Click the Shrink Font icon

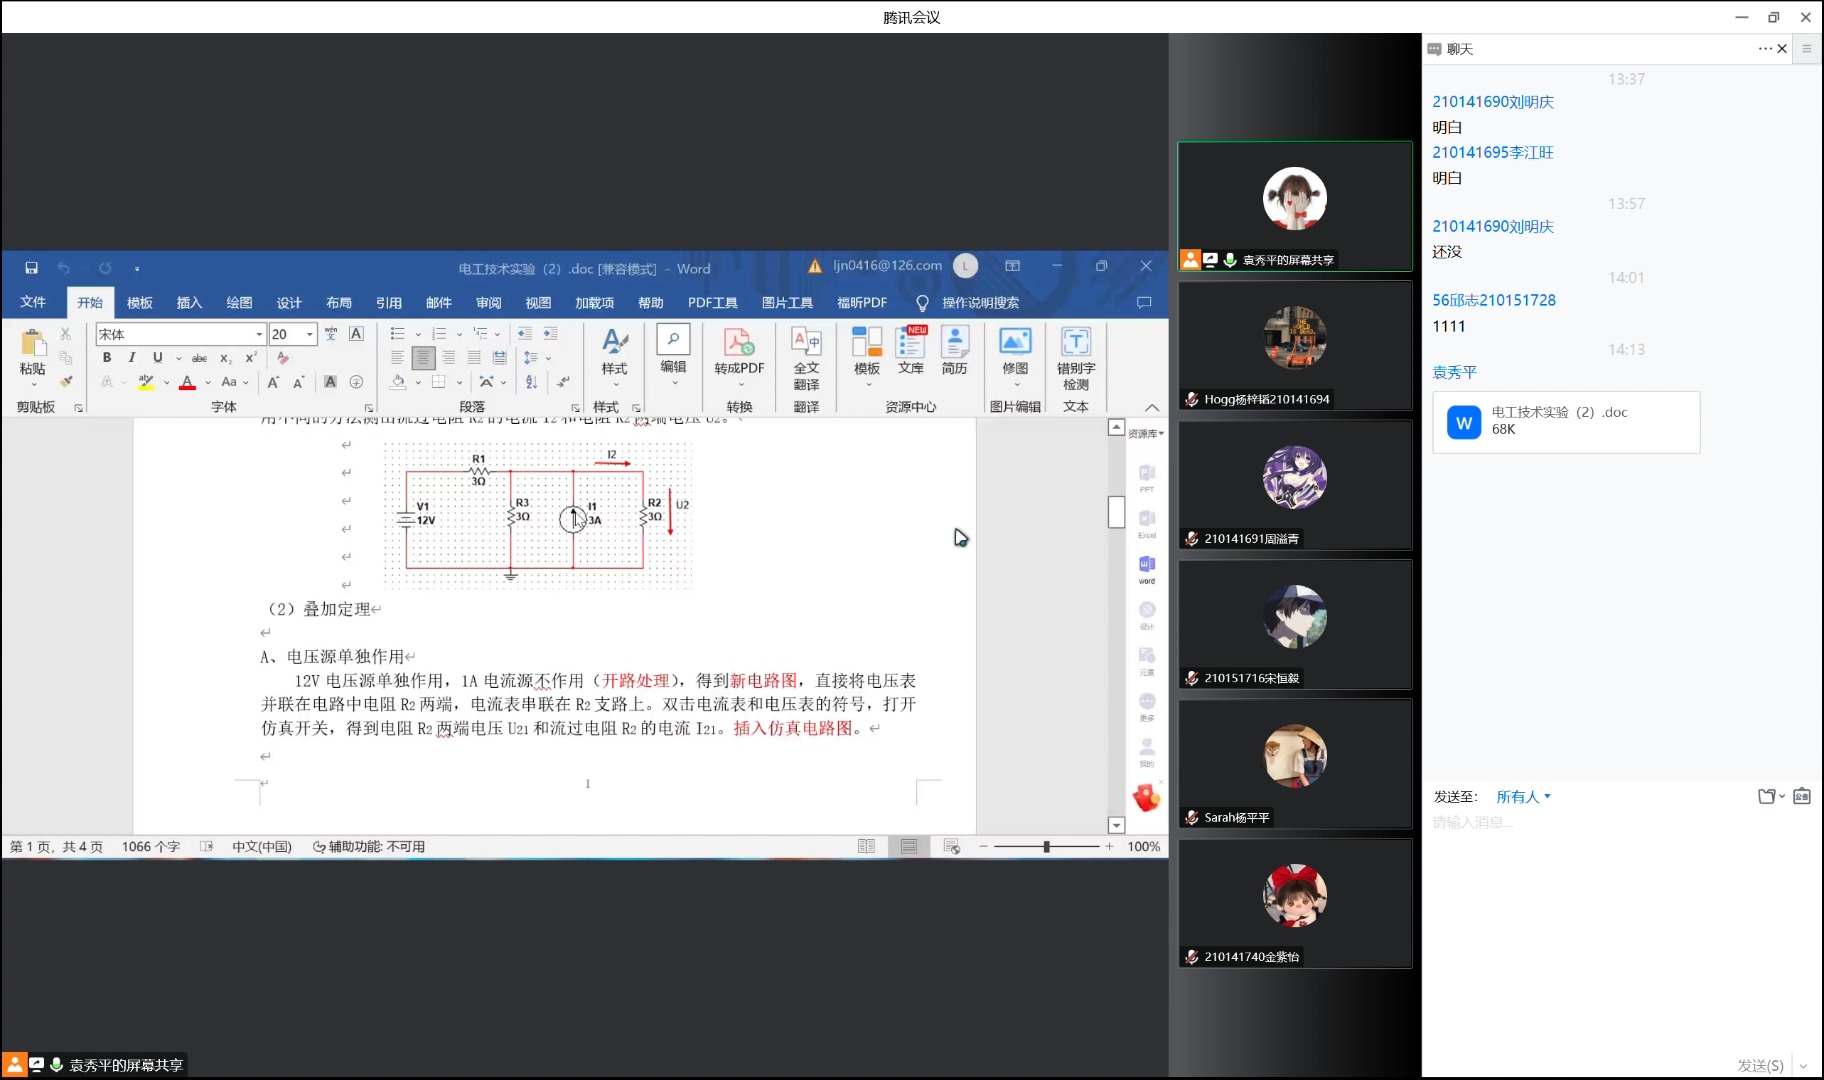298,382
